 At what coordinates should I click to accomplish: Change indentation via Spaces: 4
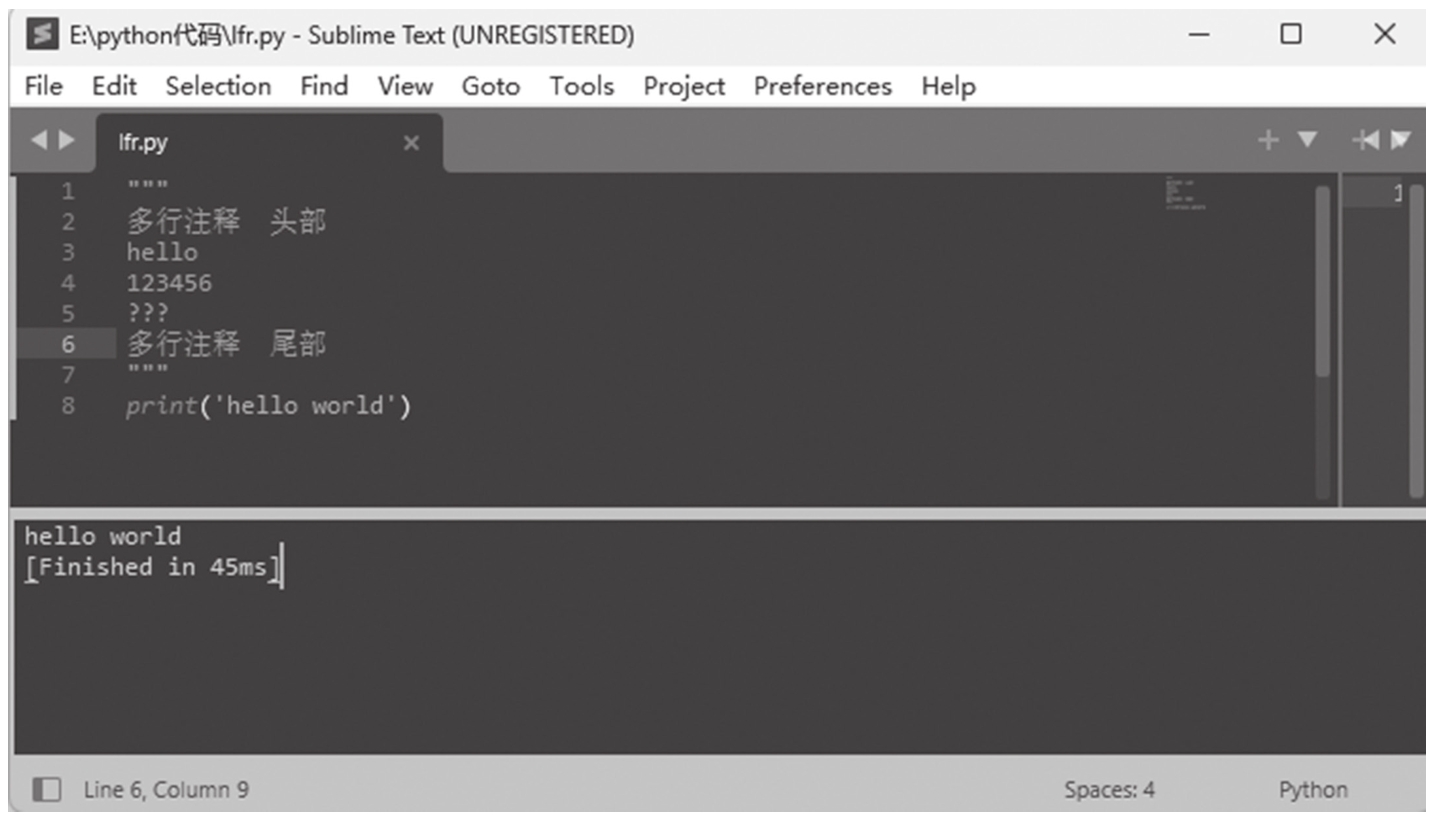point(1109,789)
